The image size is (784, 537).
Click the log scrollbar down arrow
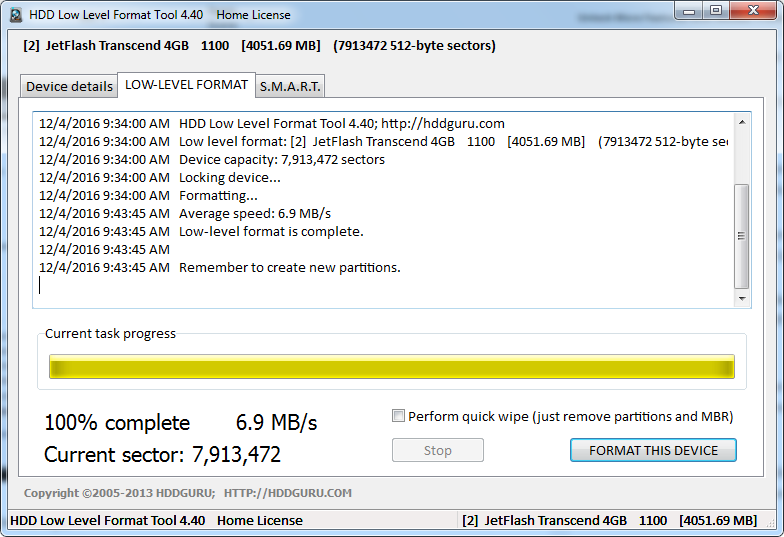742,298
